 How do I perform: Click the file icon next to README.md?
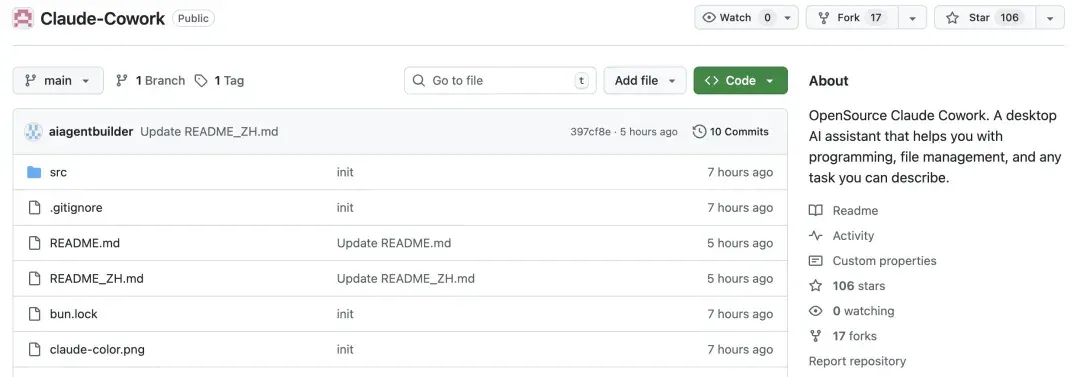[34, 243]
